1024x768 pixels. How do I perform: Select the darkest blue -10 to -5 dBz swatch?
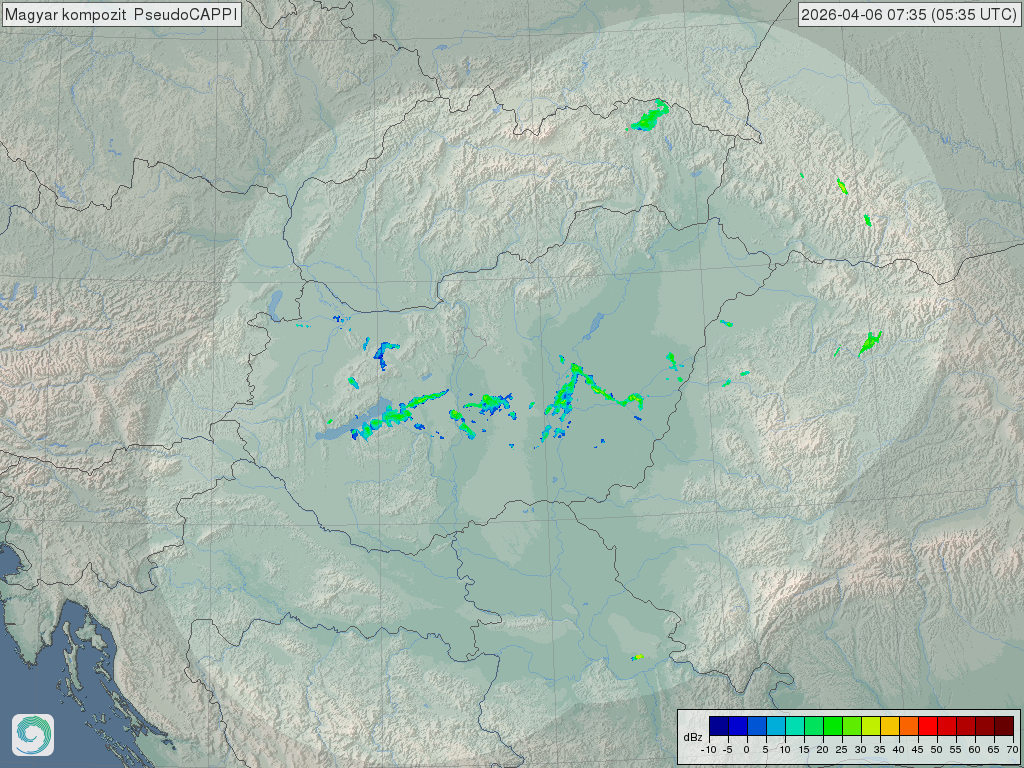718,725
